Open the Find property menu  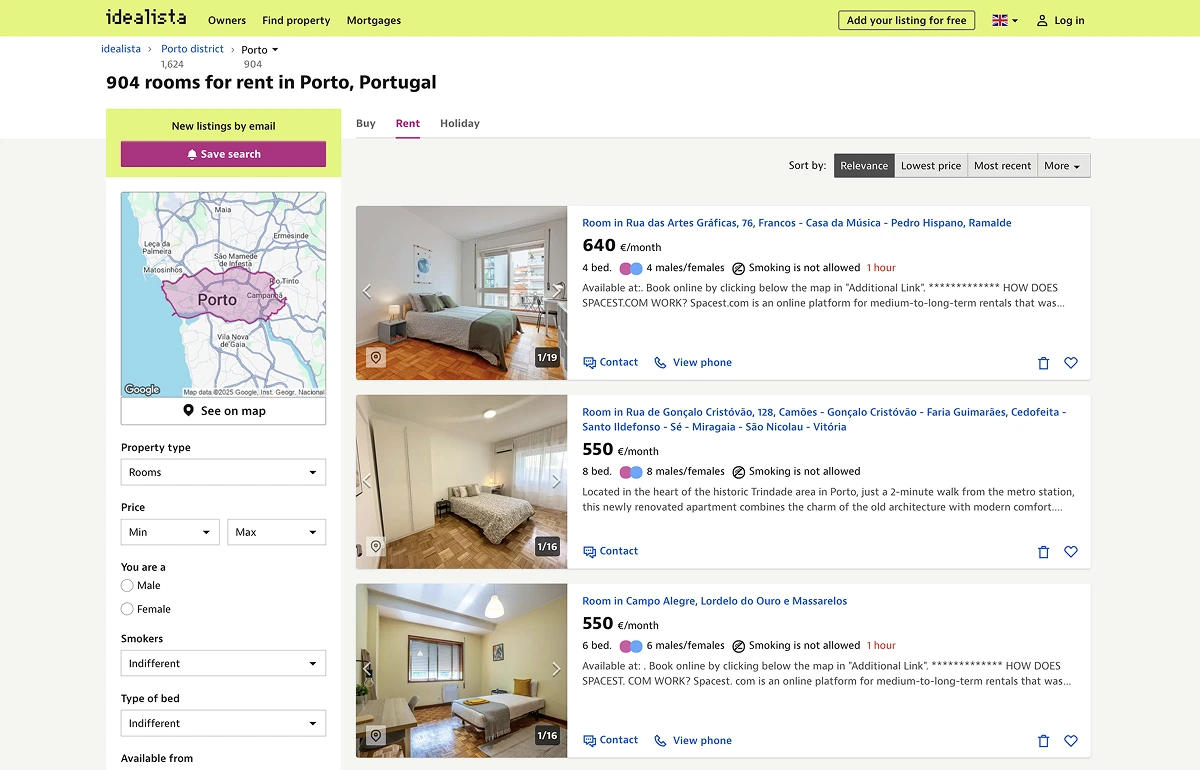click(x=296, y=20)
